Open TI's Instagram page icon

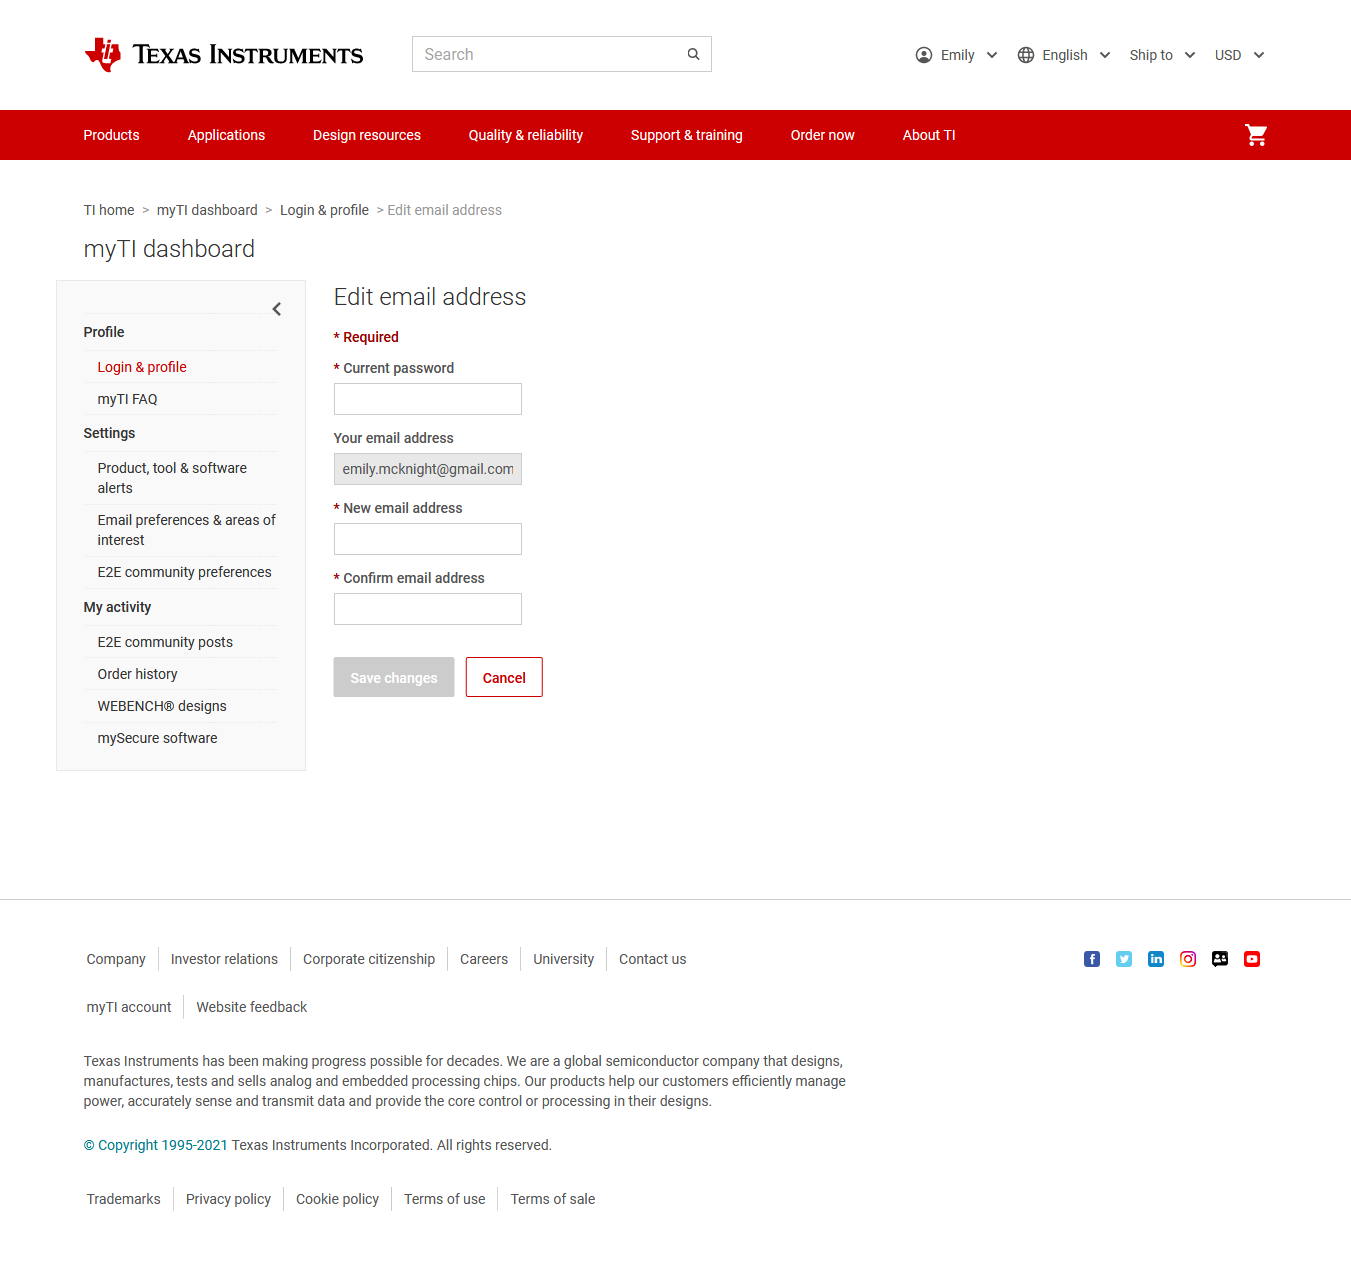[1188, 959]
